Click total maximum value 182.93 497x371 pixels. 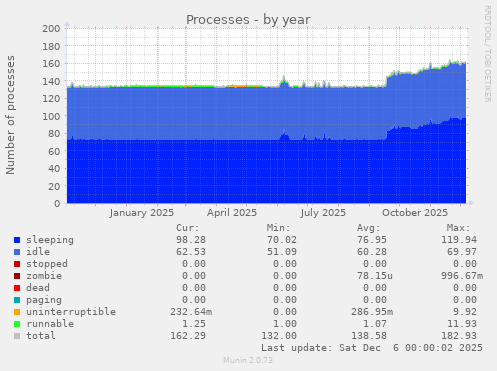pos(459,336)
